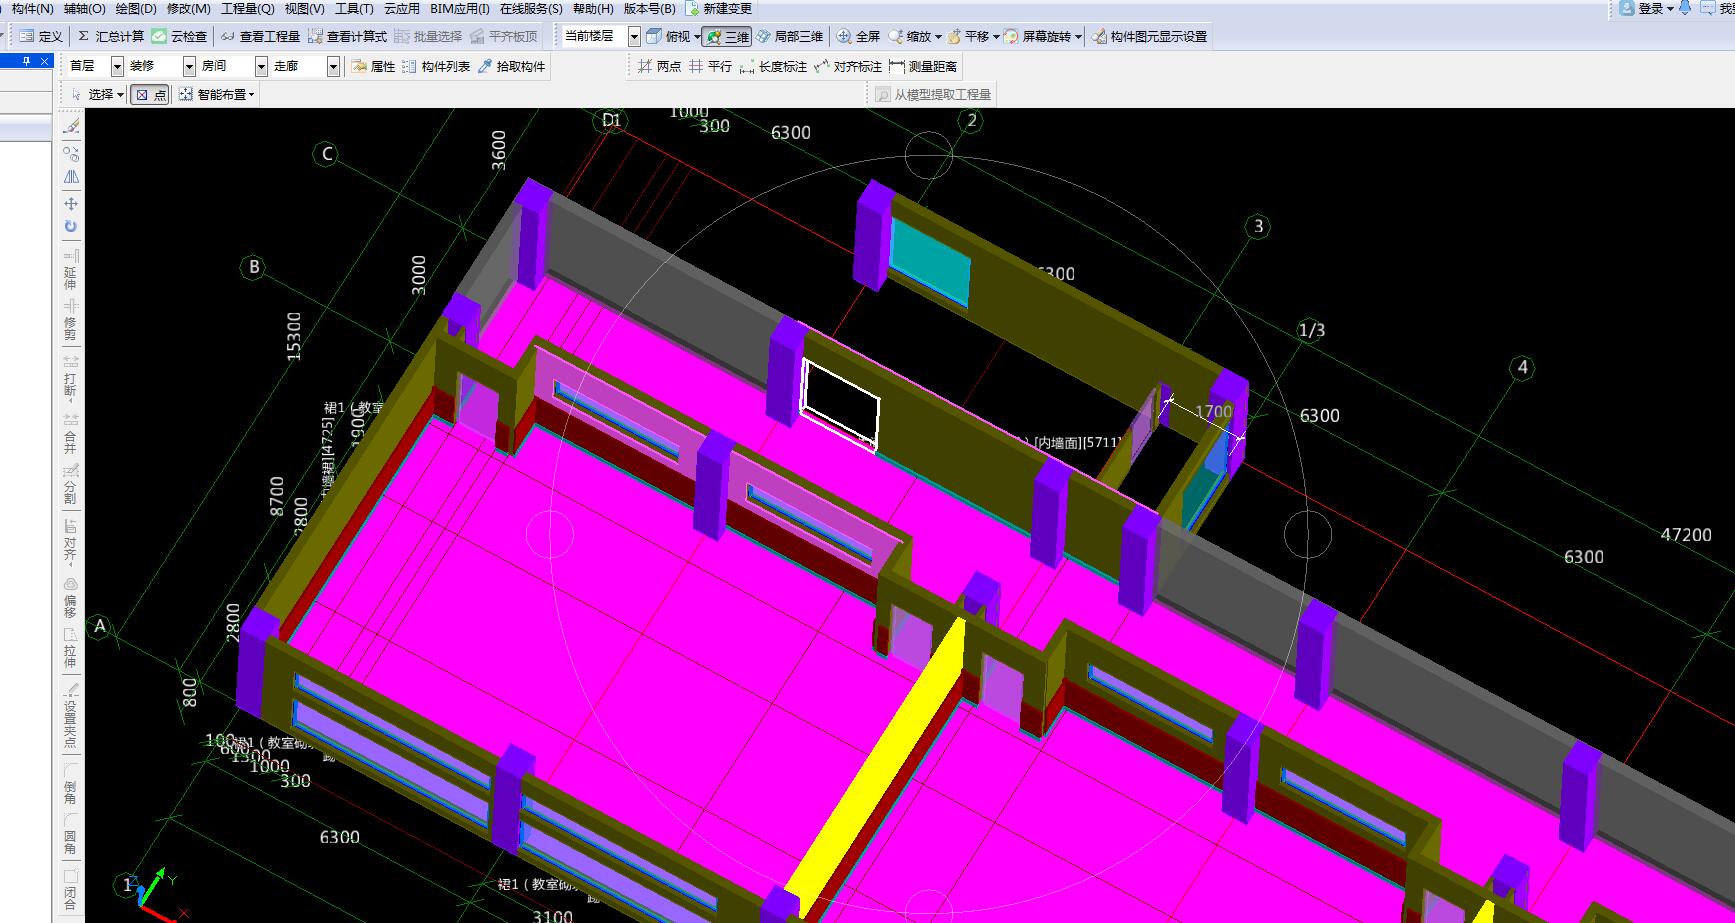Click the 47200 dimension label
1735x923 pixels.
pos(1686,535)
